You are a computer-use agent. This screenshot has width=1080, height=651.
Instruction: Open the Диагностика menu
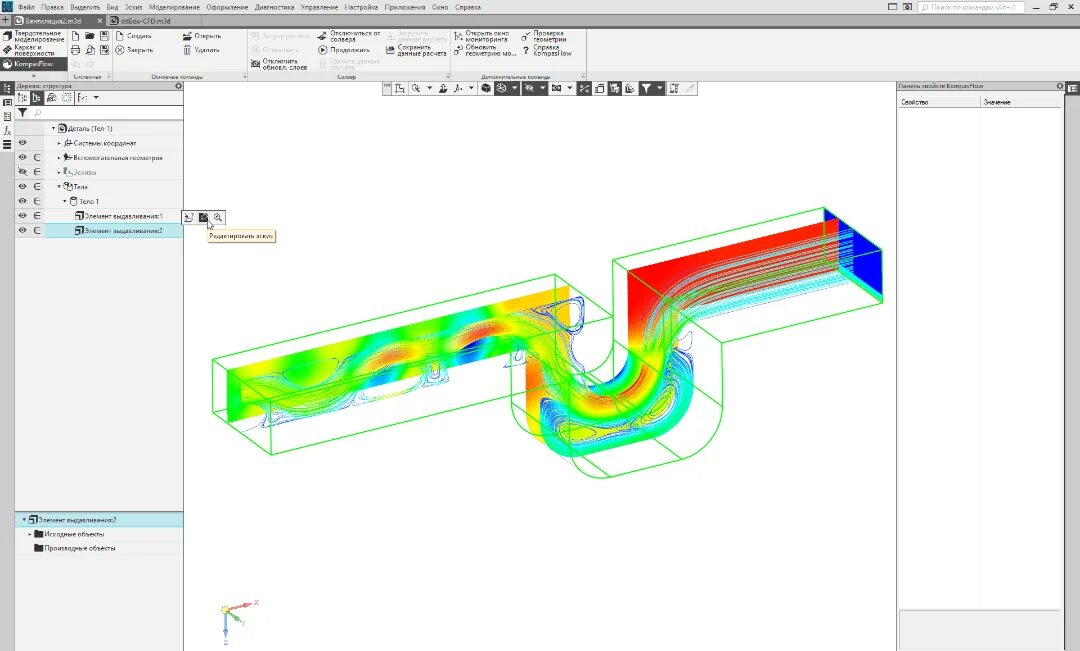click(x=274, y=7)
